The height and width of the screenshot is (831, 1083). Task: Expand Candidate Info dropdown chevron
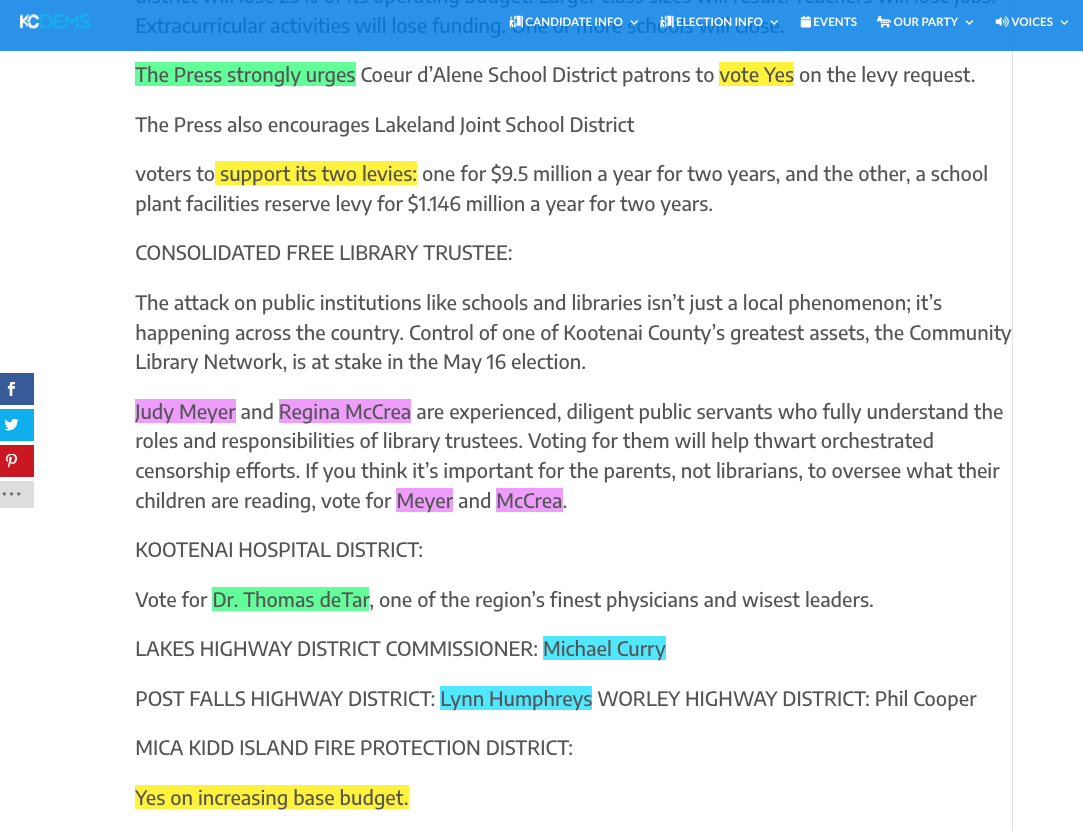(x=634, y=23)
